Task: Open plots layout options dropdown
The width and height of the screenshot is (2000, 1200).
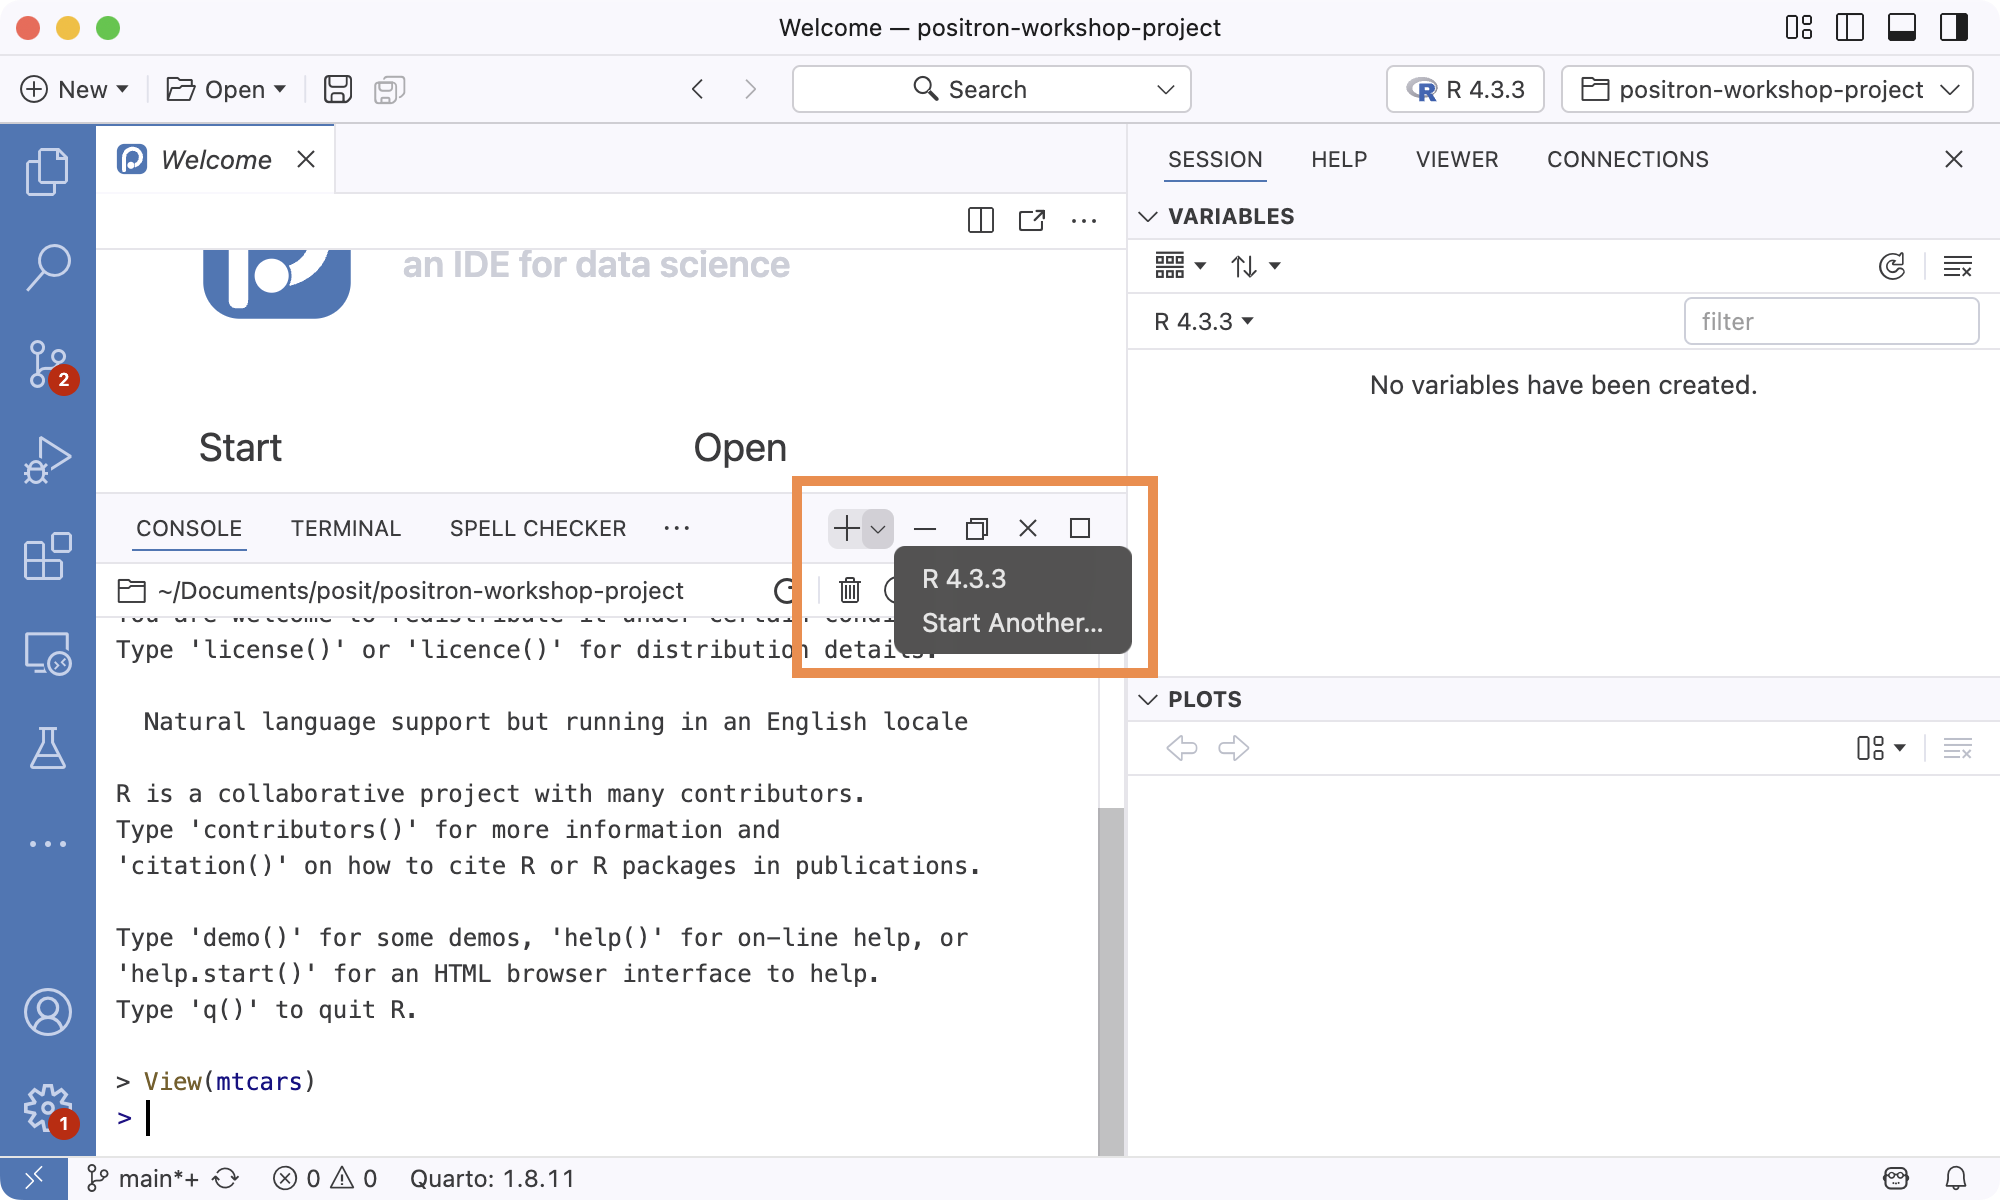Action: 1881,748
